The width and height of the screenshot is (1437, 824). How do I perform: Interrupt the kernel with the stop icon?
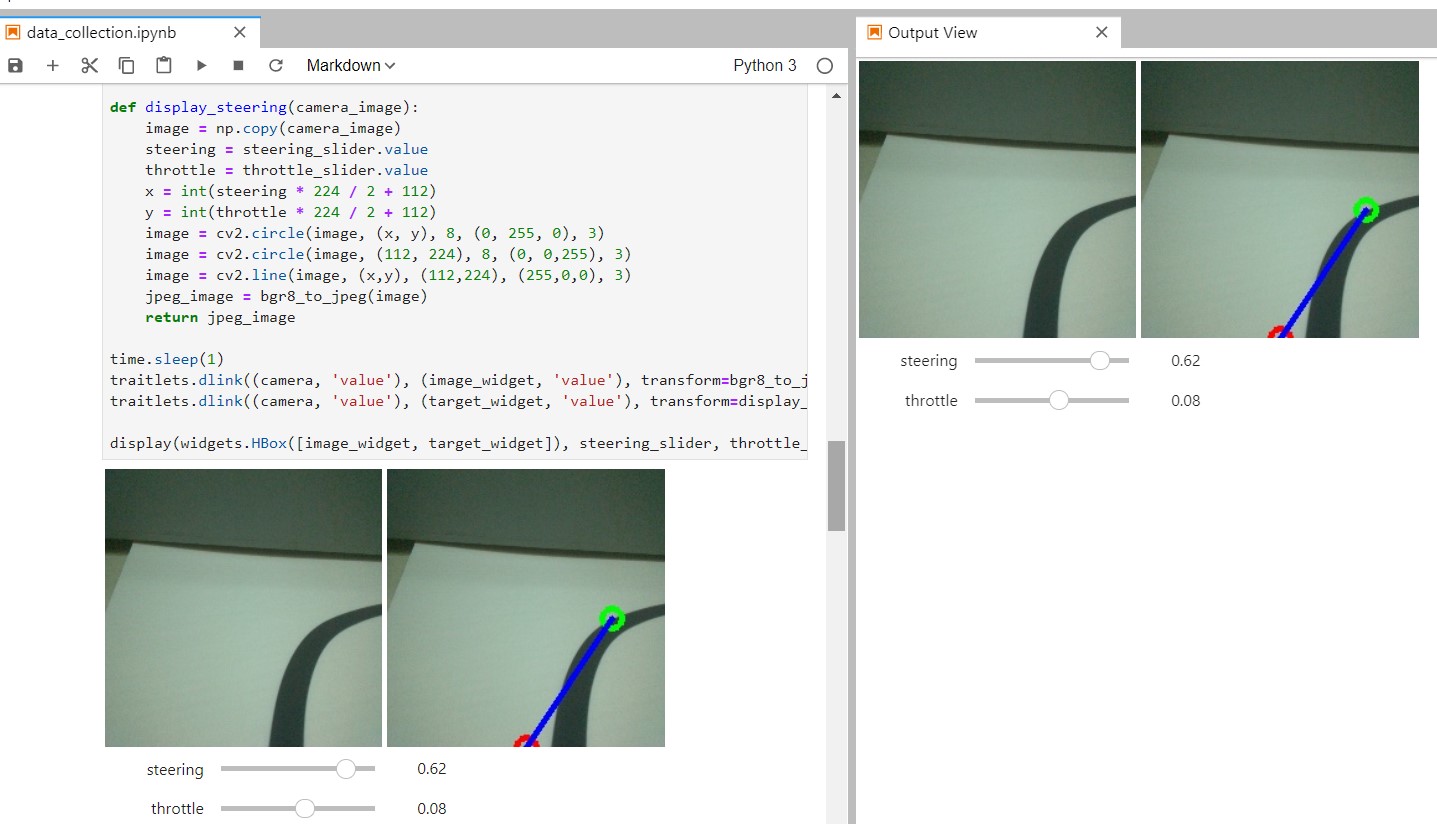click(x=238, y=65)
